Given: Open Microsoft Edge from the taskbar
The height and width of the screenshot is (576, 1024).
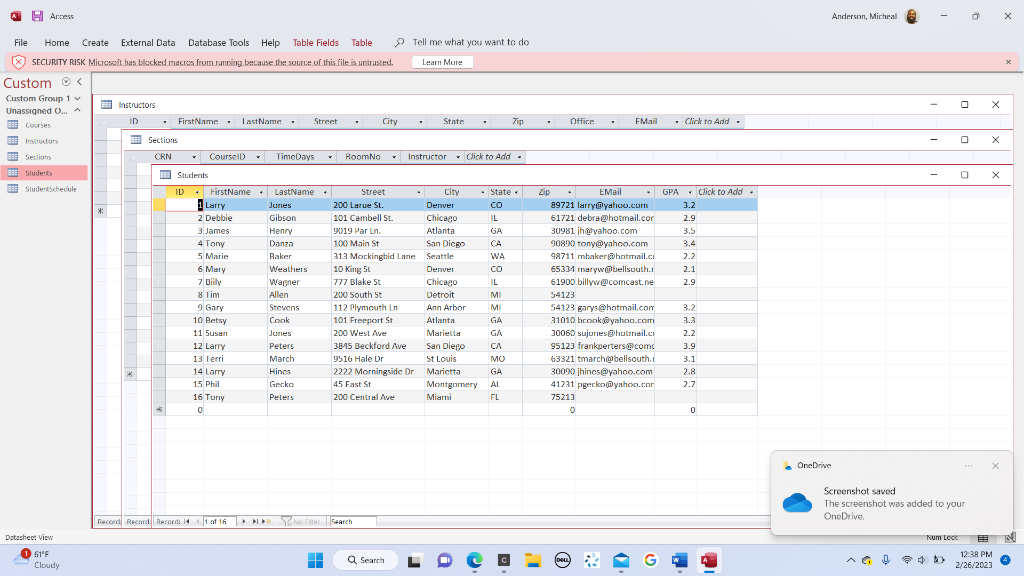Looking at the screenshot, I should pyautogui.click(x=474, y=560).
